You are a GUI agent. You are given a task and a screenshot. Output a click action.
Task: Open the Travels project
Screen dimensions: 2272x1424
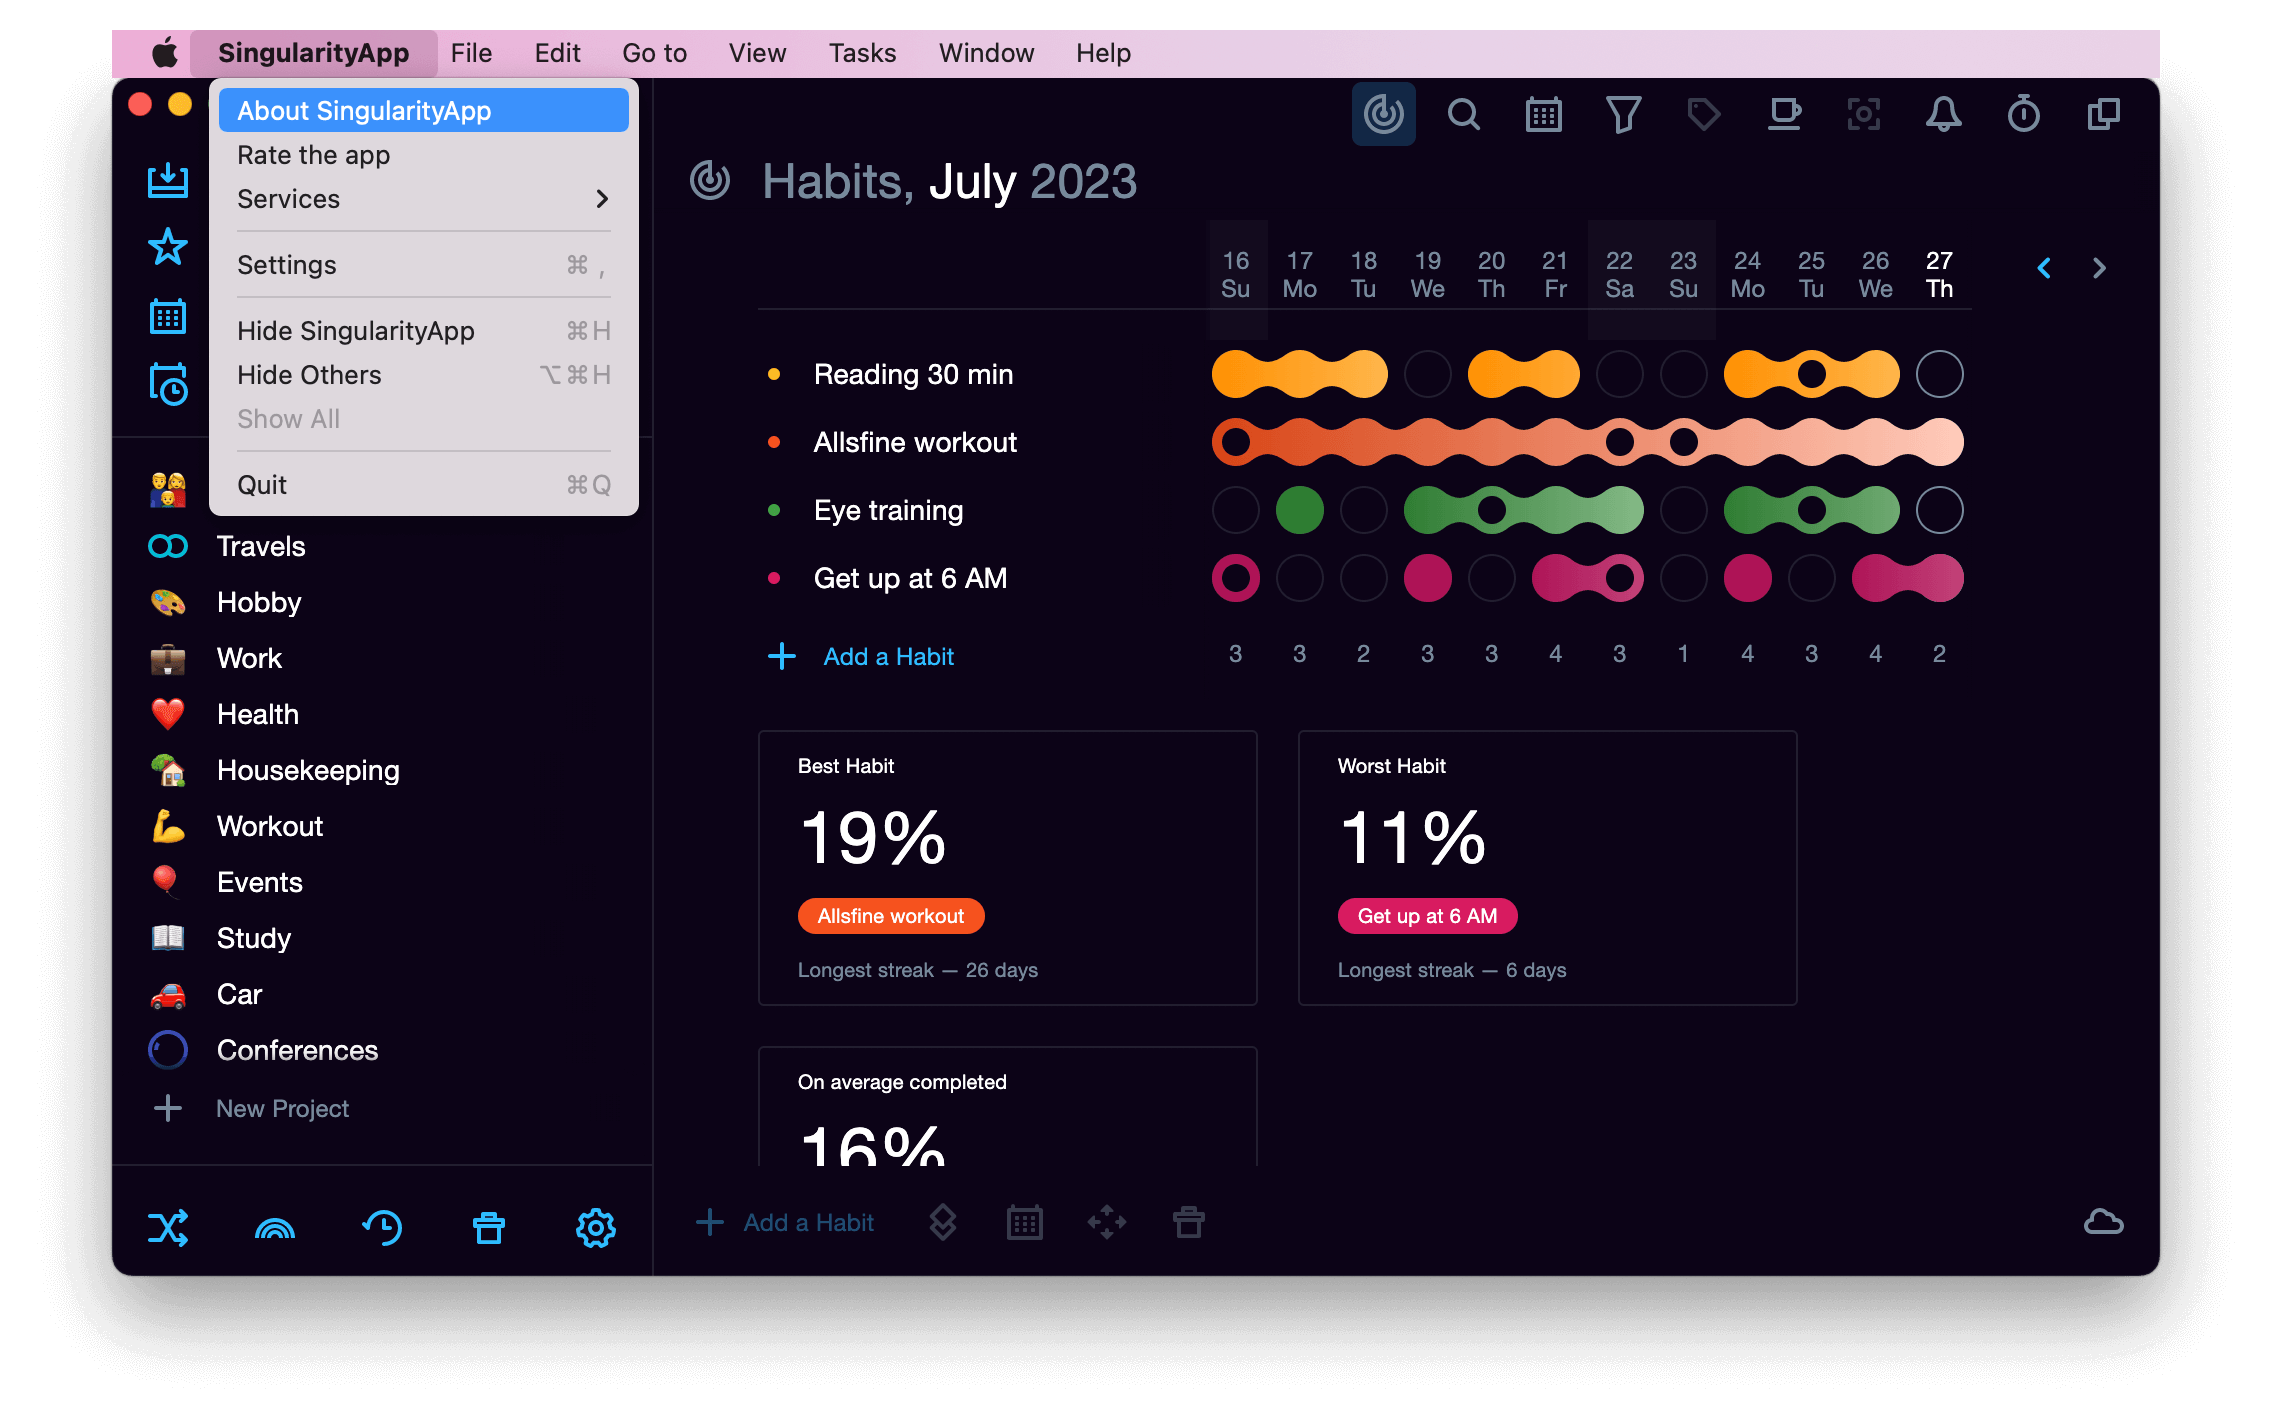pyautogui.click(x=261, y=546)
